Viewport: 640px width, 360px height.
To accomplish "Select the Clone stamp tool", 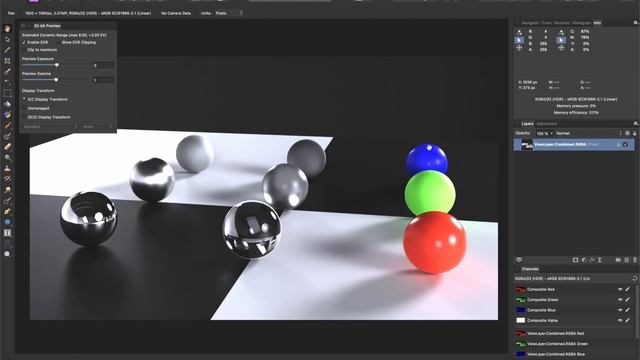I will [x=7, y=168].
